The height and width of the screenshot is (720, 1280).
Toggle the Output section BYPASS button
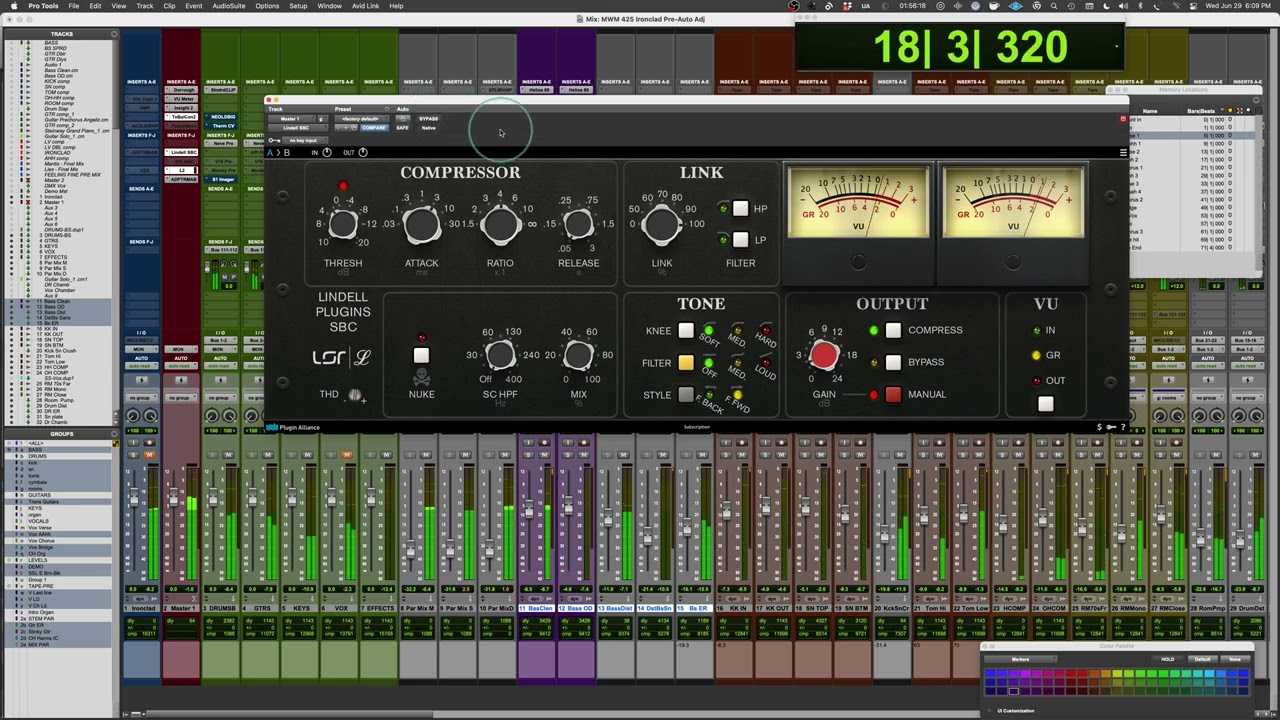[893, 362]
